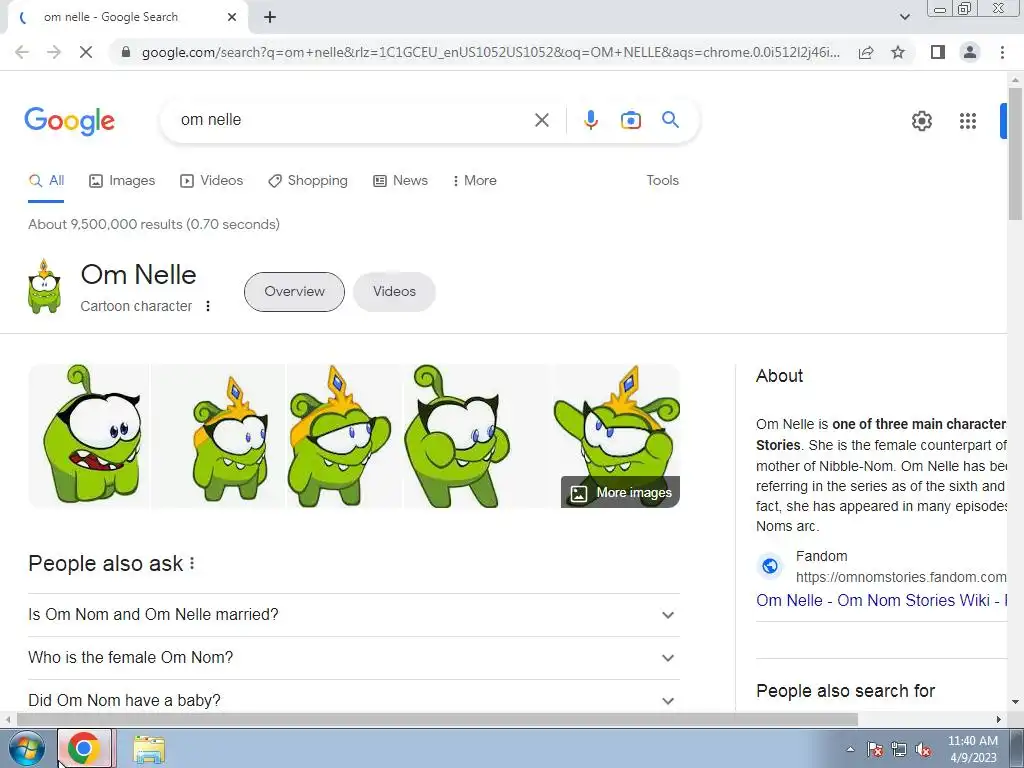The width and height of the screenshot is (1024, 768).
Task: Expand 'Who is the female Om Nom?'
Action: (x=354, y=658)
